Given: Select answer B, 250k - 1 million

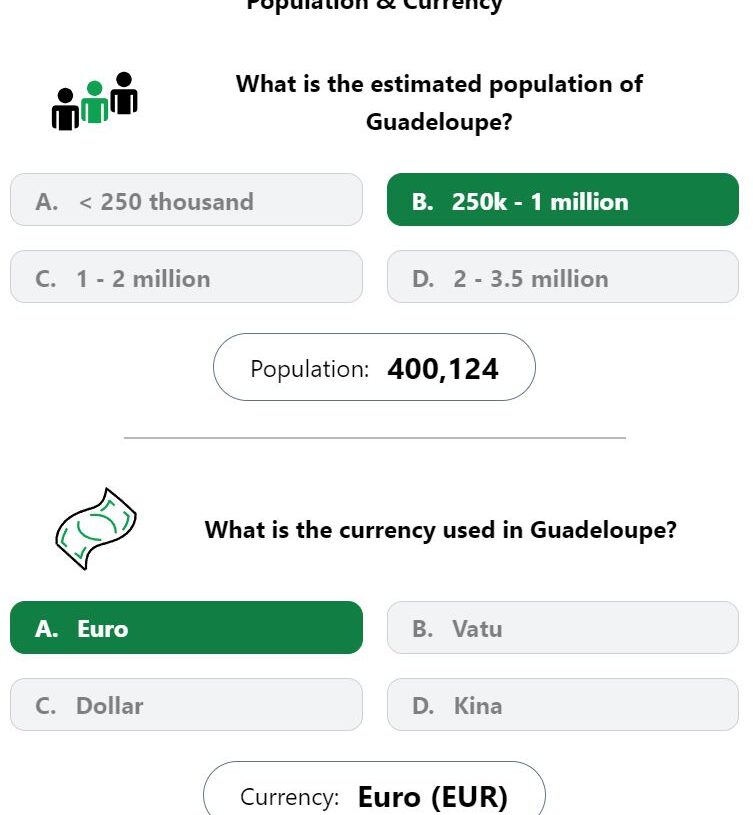Looking at the screenshot, I should 563,200.
